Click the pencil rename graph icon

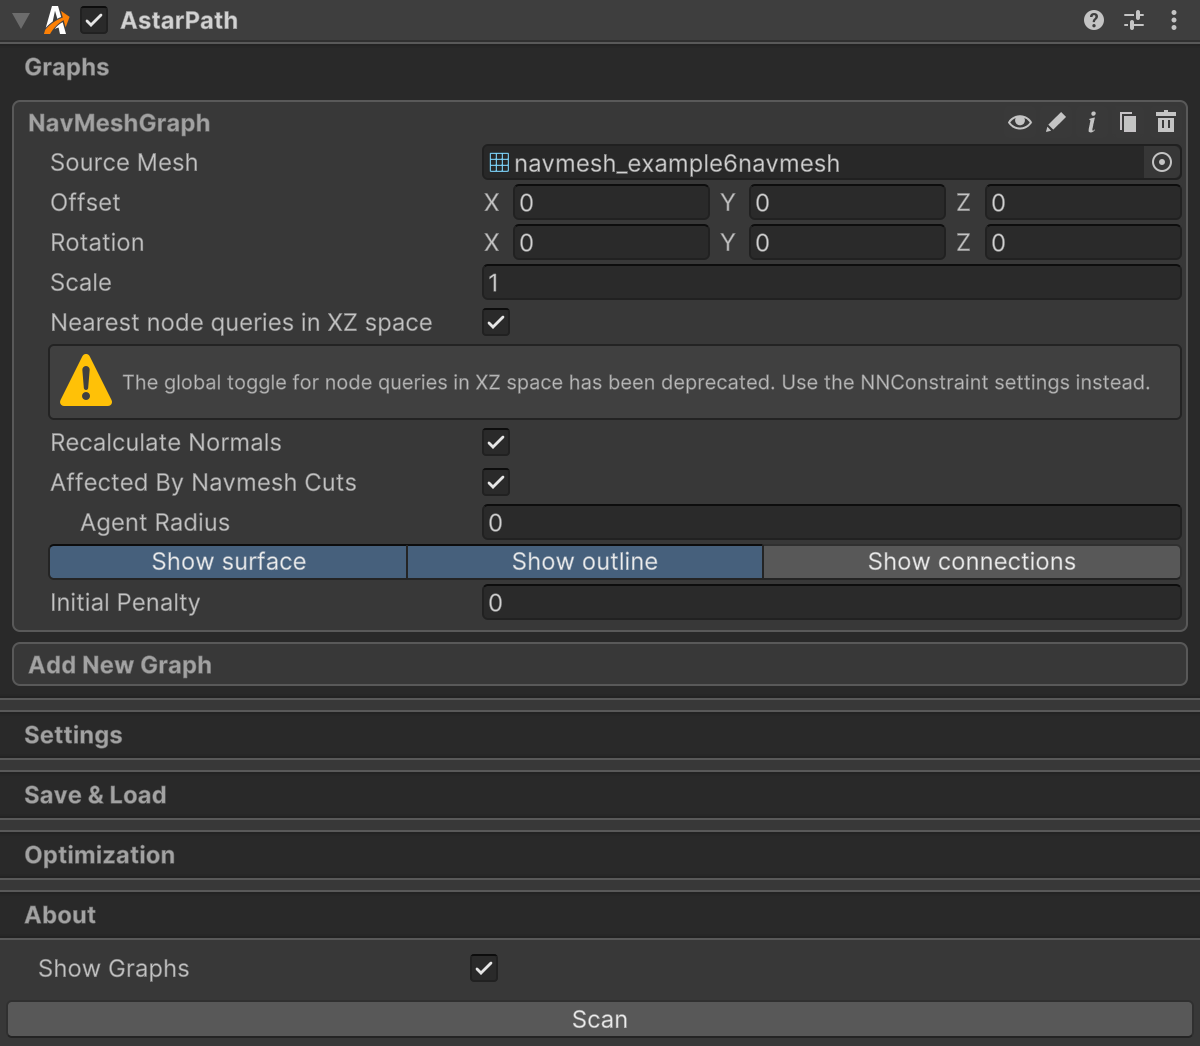1056,123
